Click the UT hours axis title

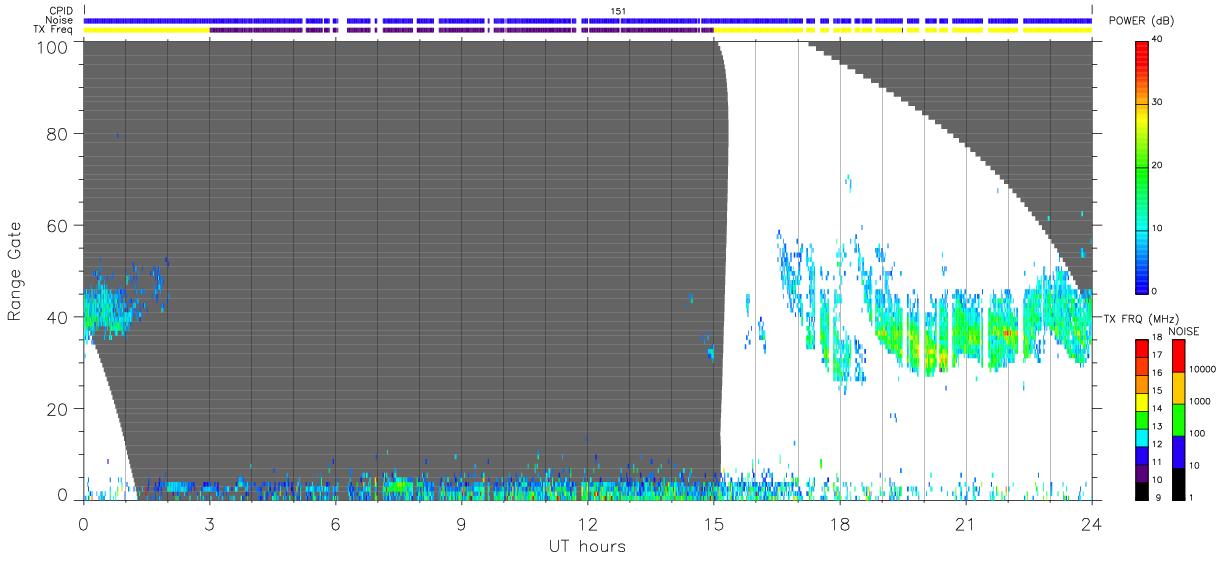tap(587, 546)
